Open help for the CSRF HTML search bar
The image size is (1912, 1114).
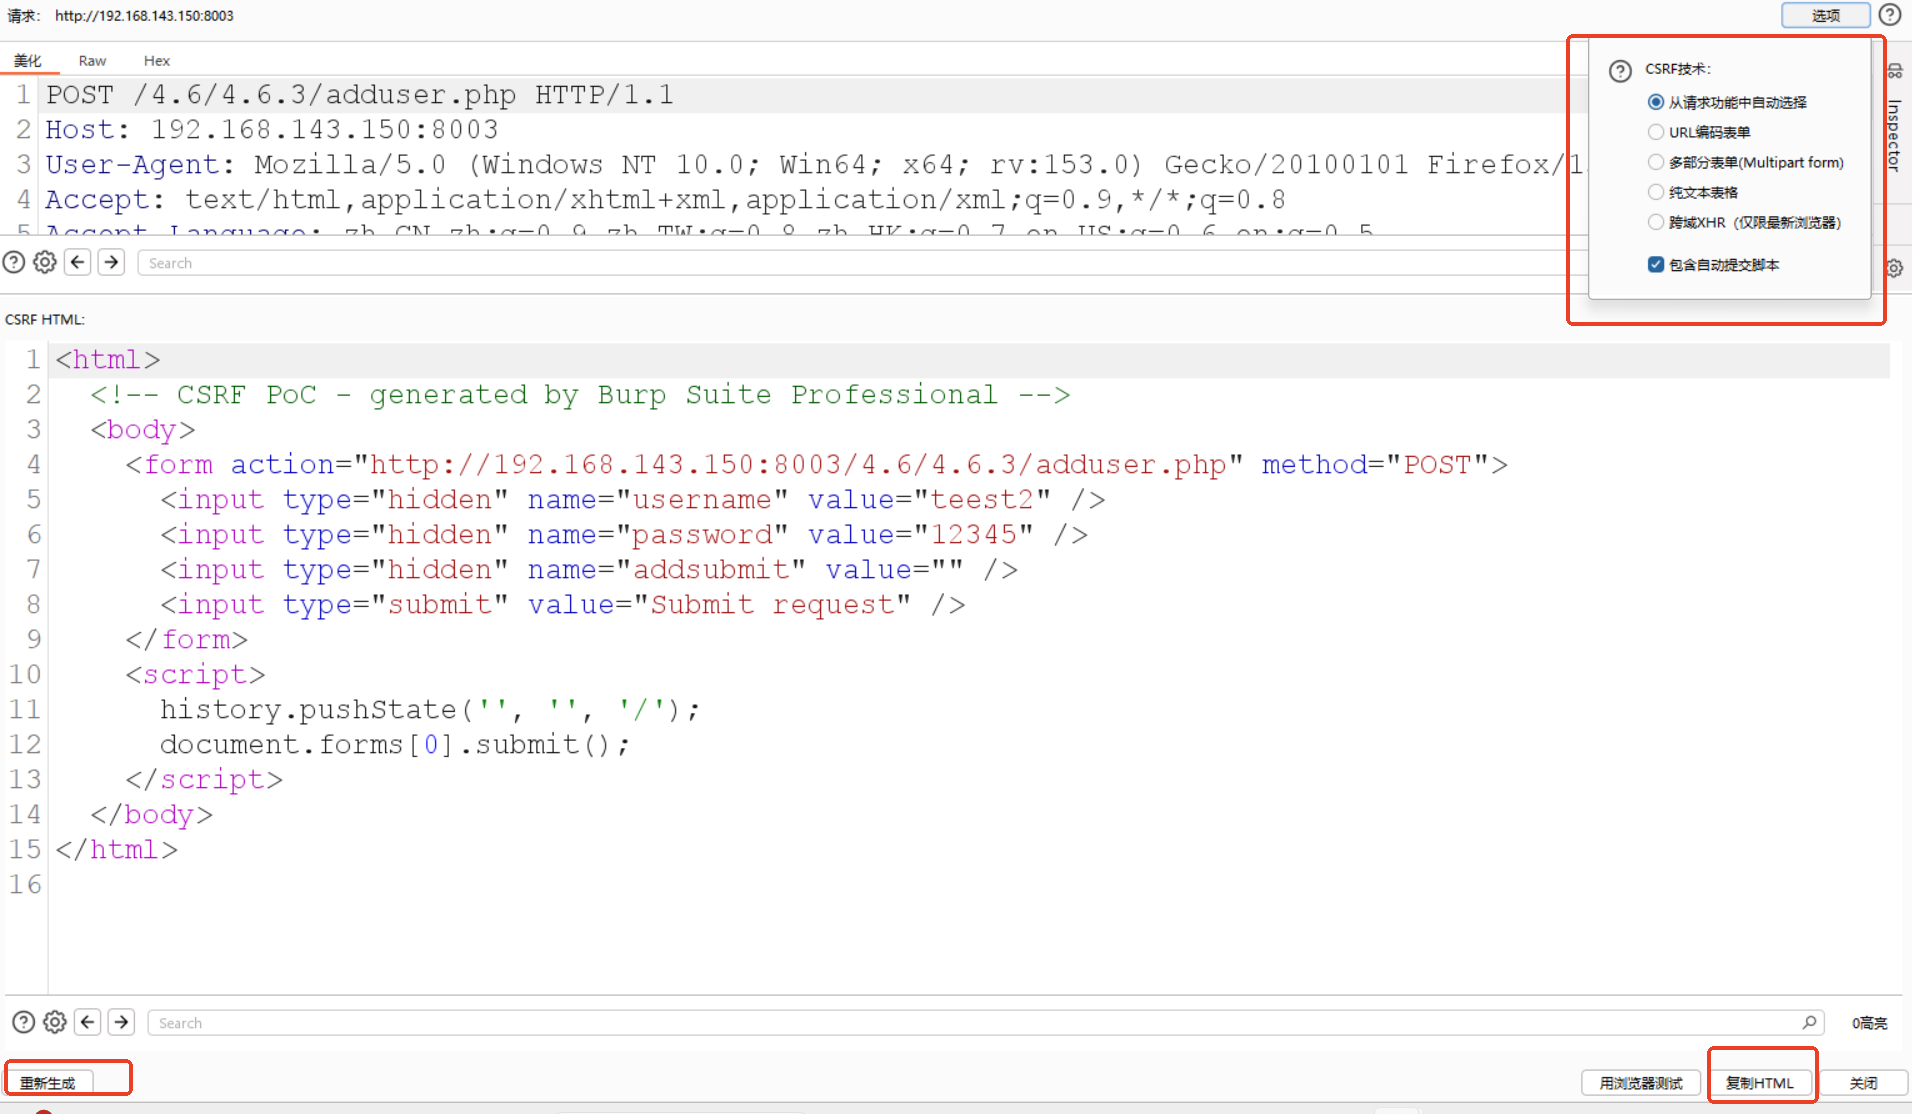(24, 1022)
